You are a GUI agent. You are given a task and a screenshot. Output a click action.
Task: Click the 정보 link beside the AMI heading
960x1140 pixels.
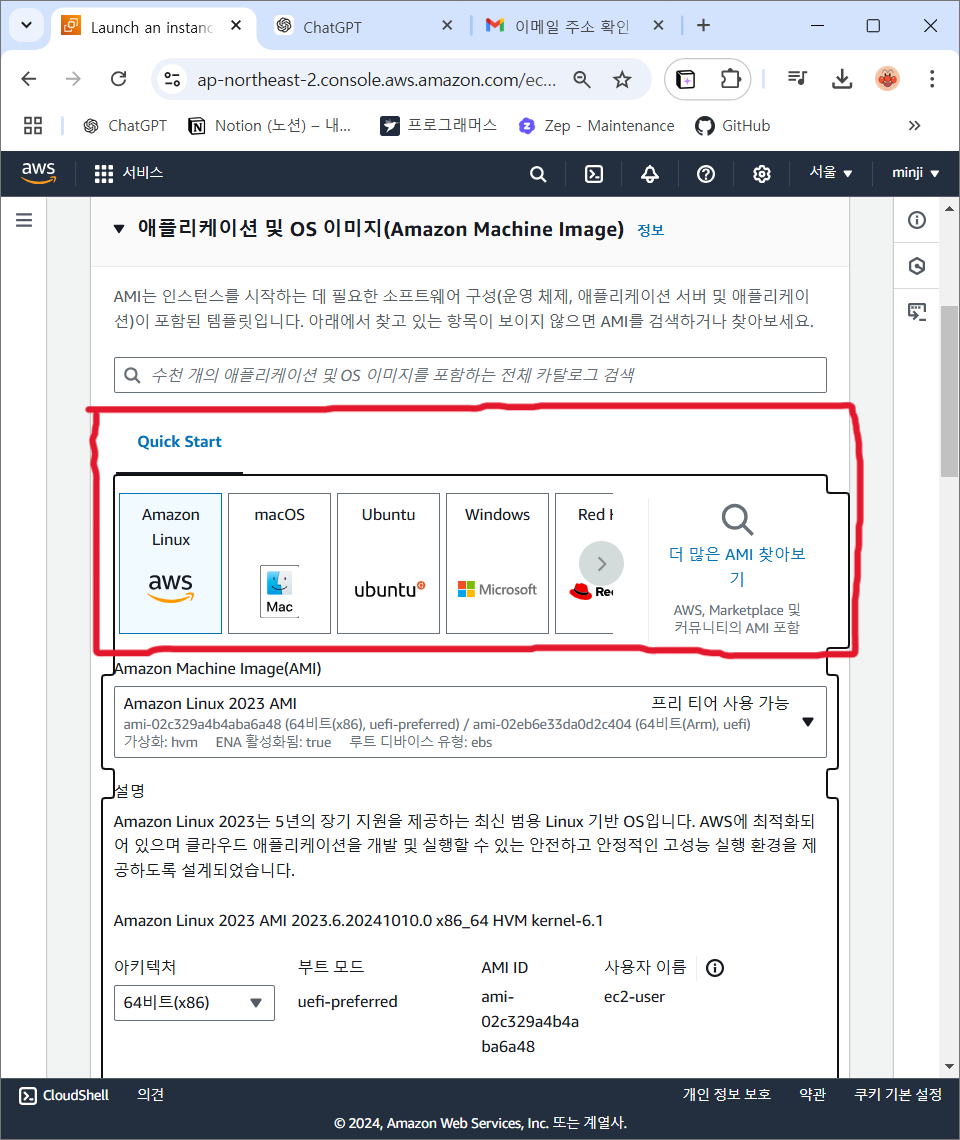tap(650, 230)
